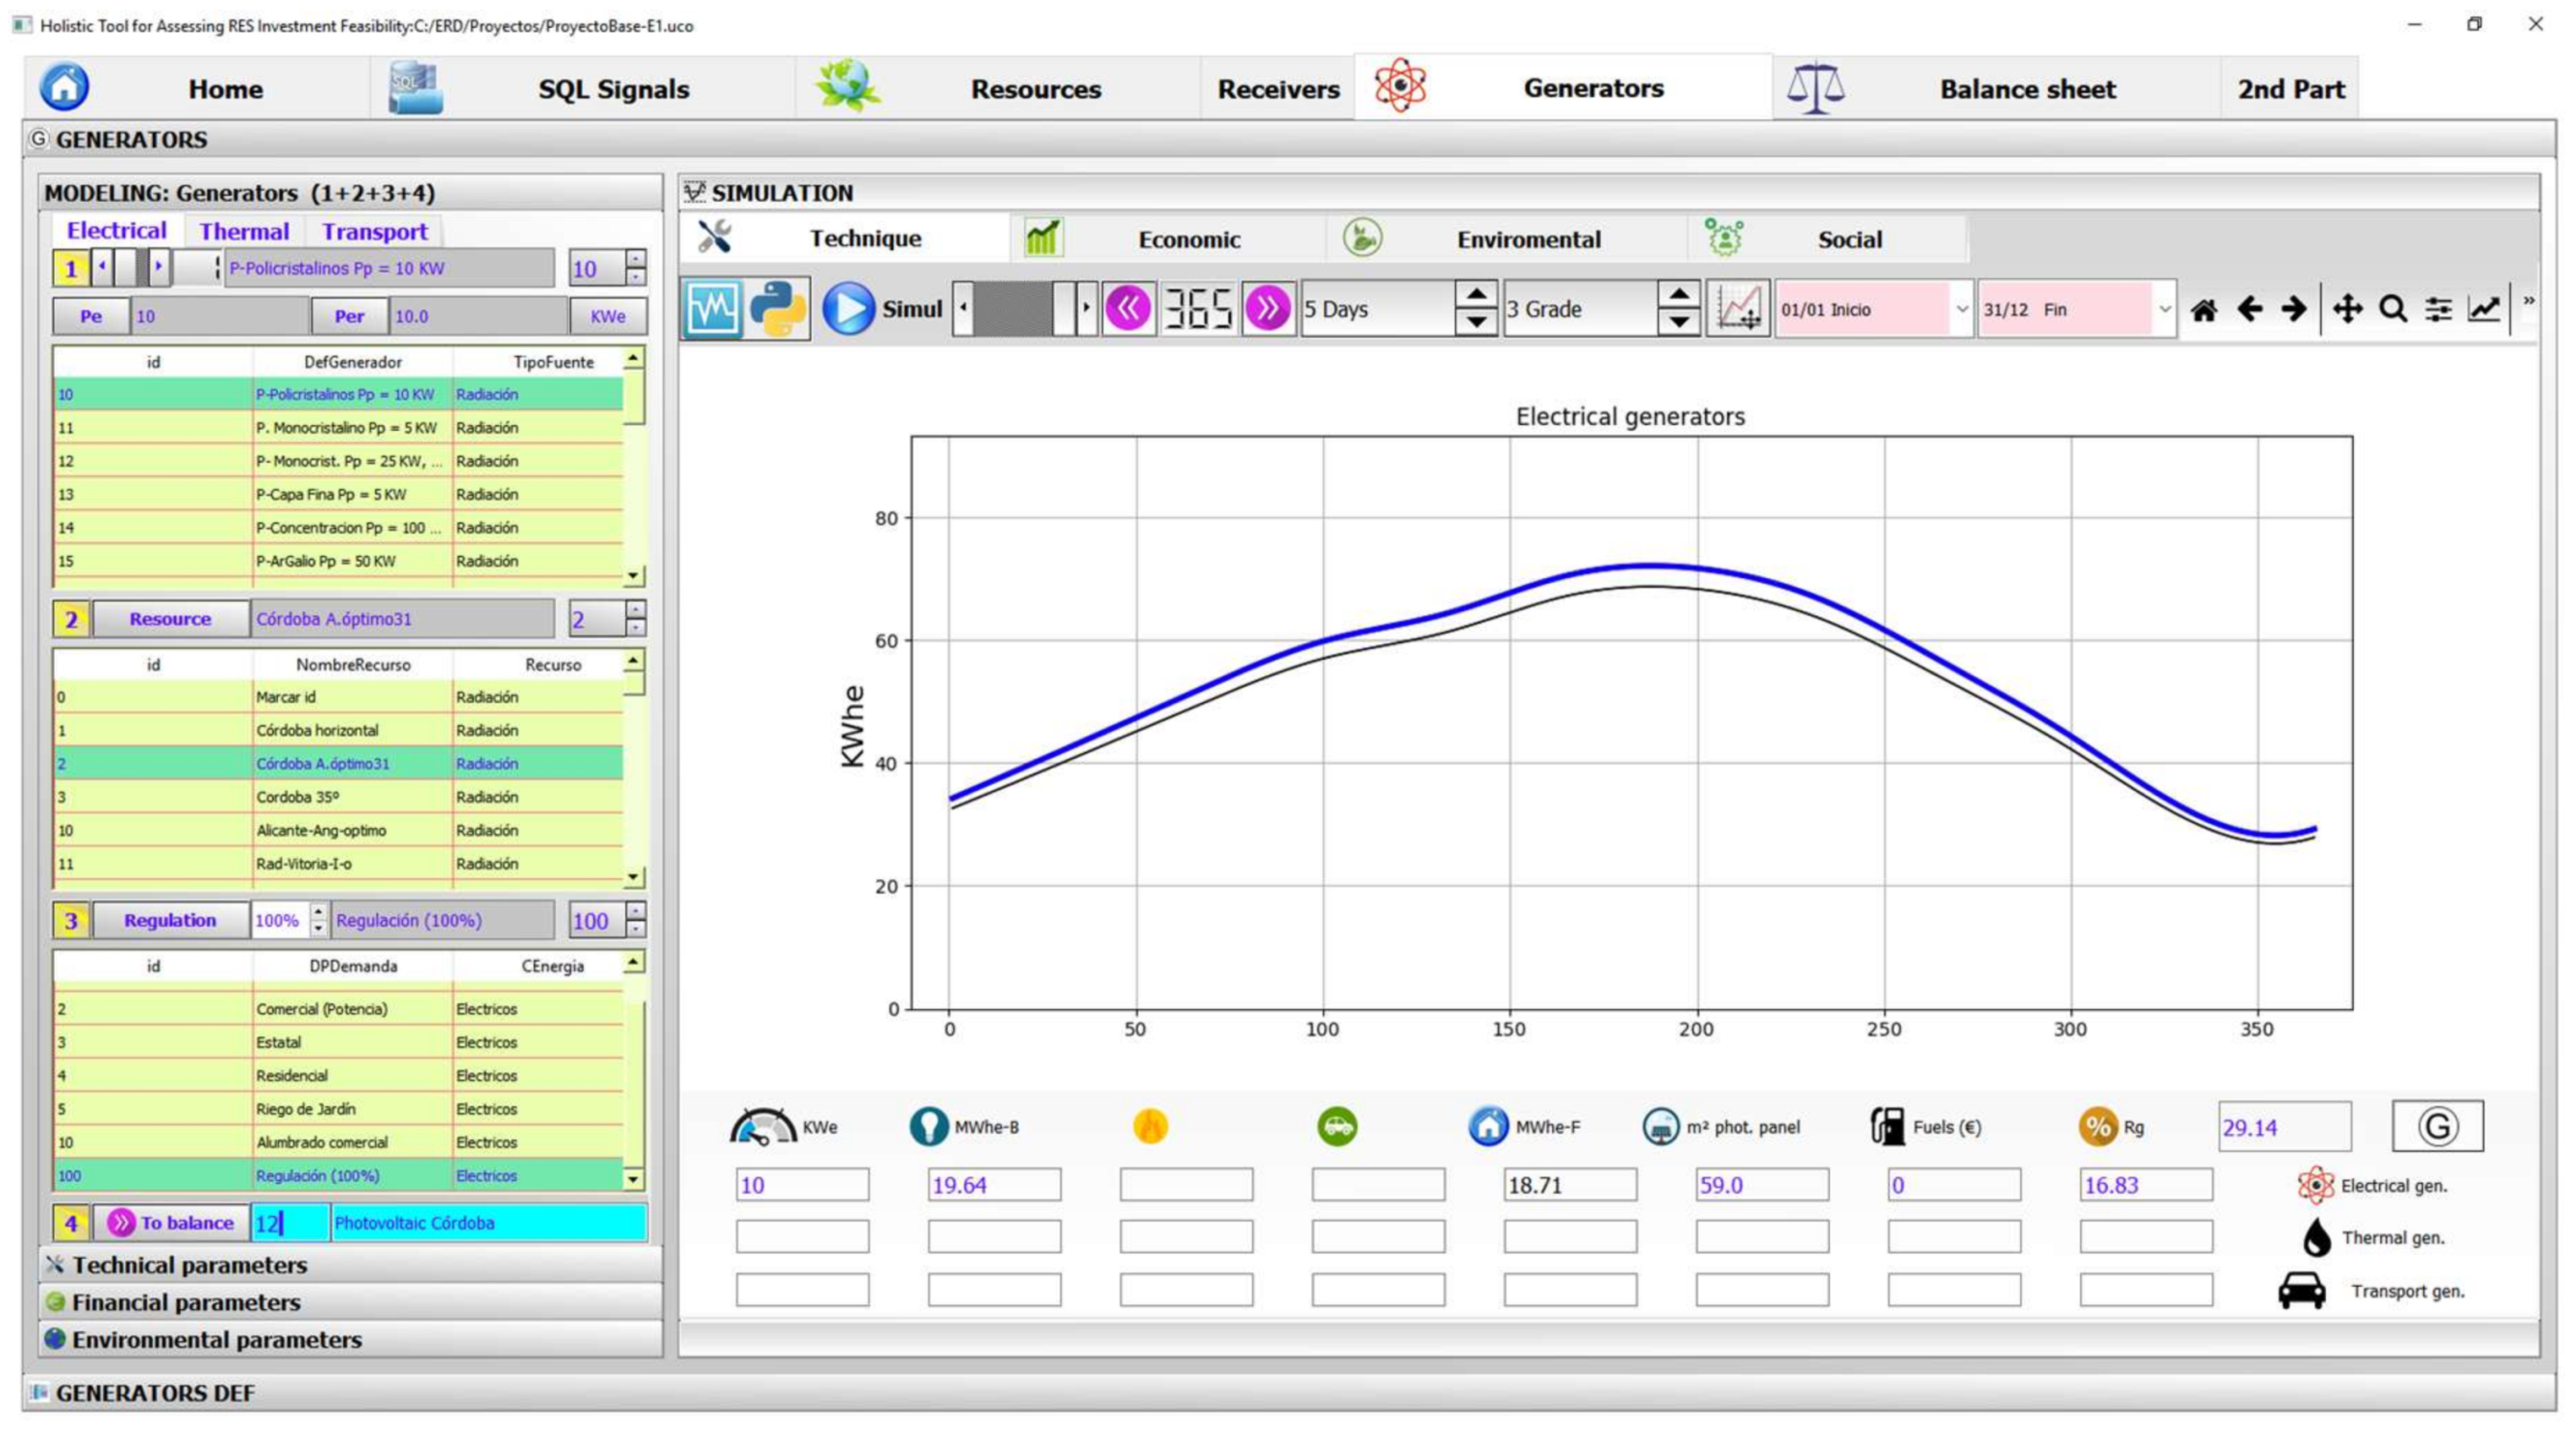2576x1434 pixels.
Task: Click the To balance button
Action: coord(172,1222)
